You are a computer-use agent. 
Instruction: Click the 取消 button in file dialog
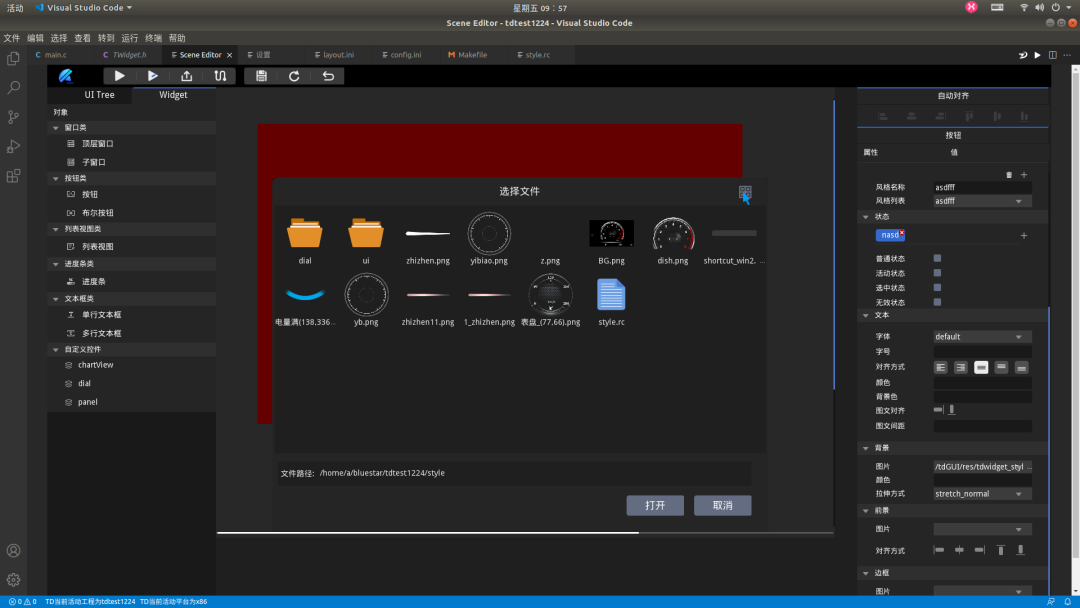(722, 506)
